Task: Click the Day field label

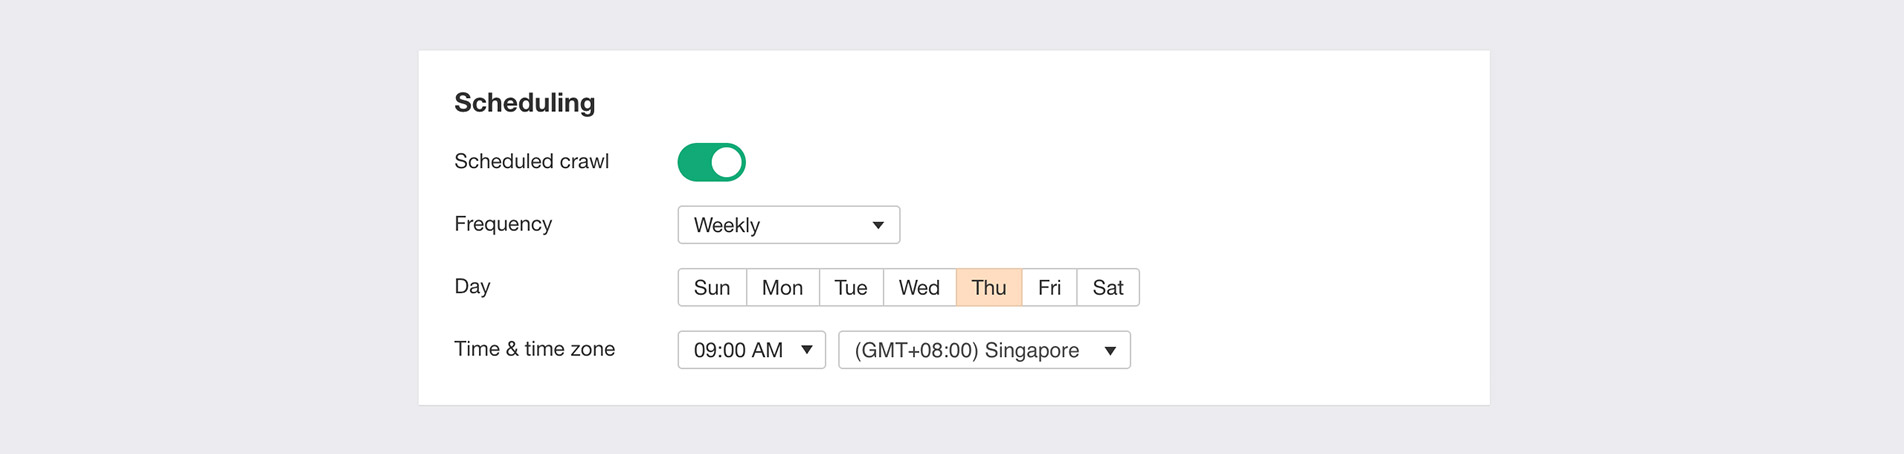Action: click(x=472, y=286)
